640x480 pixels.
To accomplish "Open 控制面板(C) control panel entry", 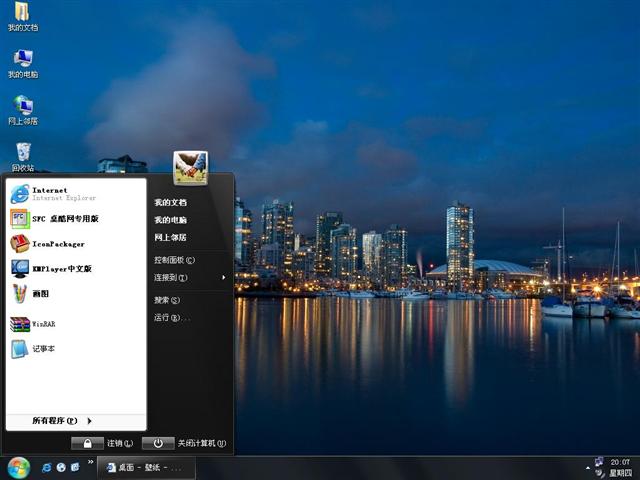I will tap(174, 260).
